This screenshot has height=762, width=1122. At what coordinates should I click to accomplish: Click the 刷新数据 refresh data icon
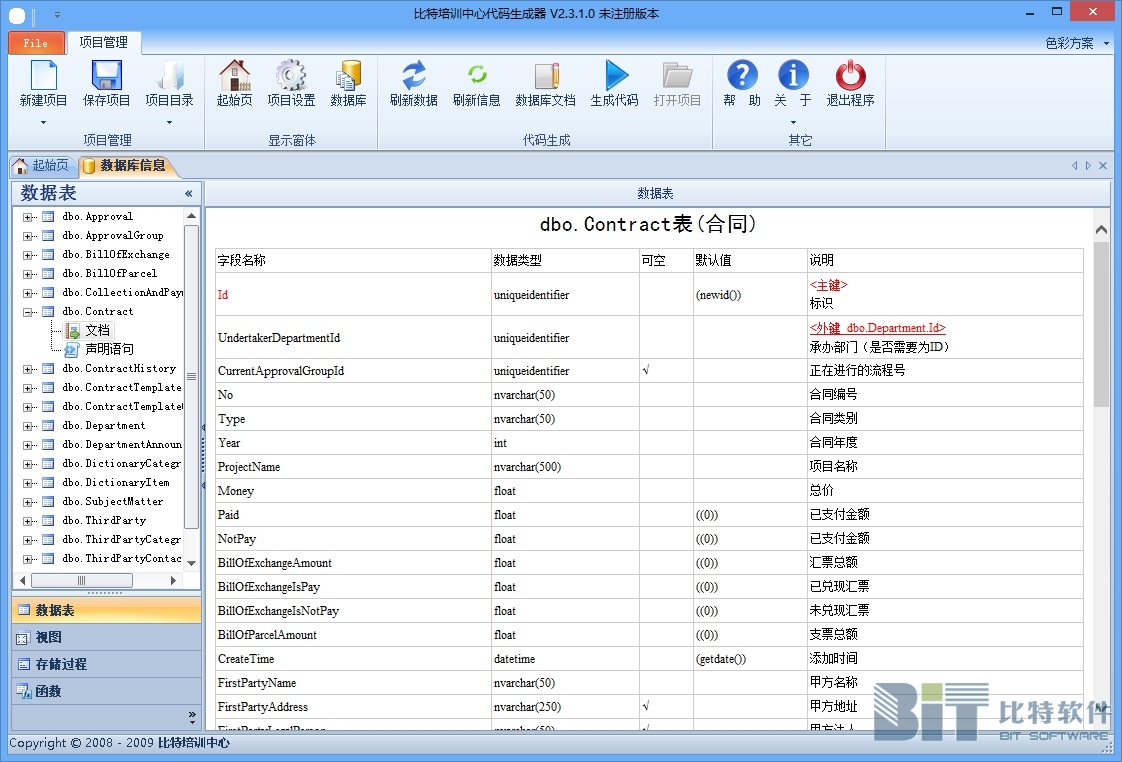coord(414,76)
